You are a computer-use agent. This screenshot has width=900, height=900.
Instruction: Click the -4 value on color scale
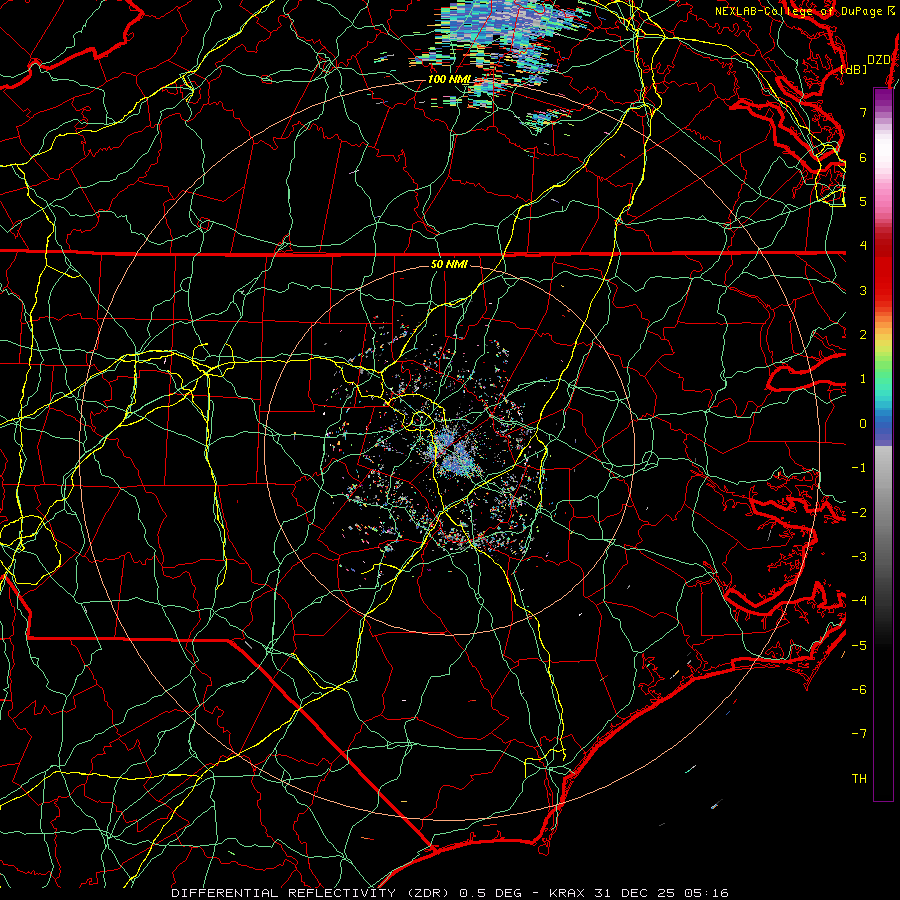click(859, 601)
